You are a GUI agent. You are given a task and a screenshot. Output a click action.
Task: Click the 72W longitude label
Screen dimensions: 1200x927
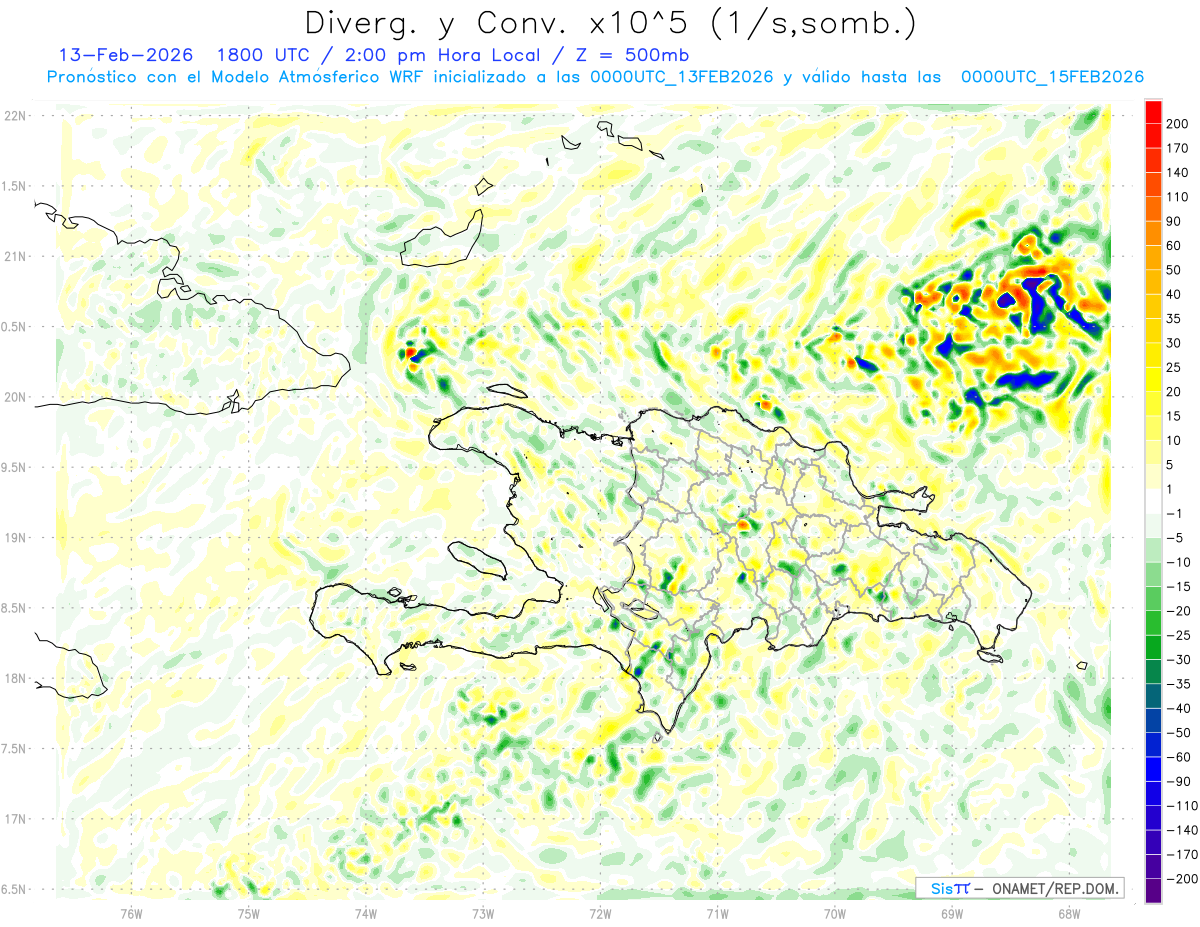600,912
